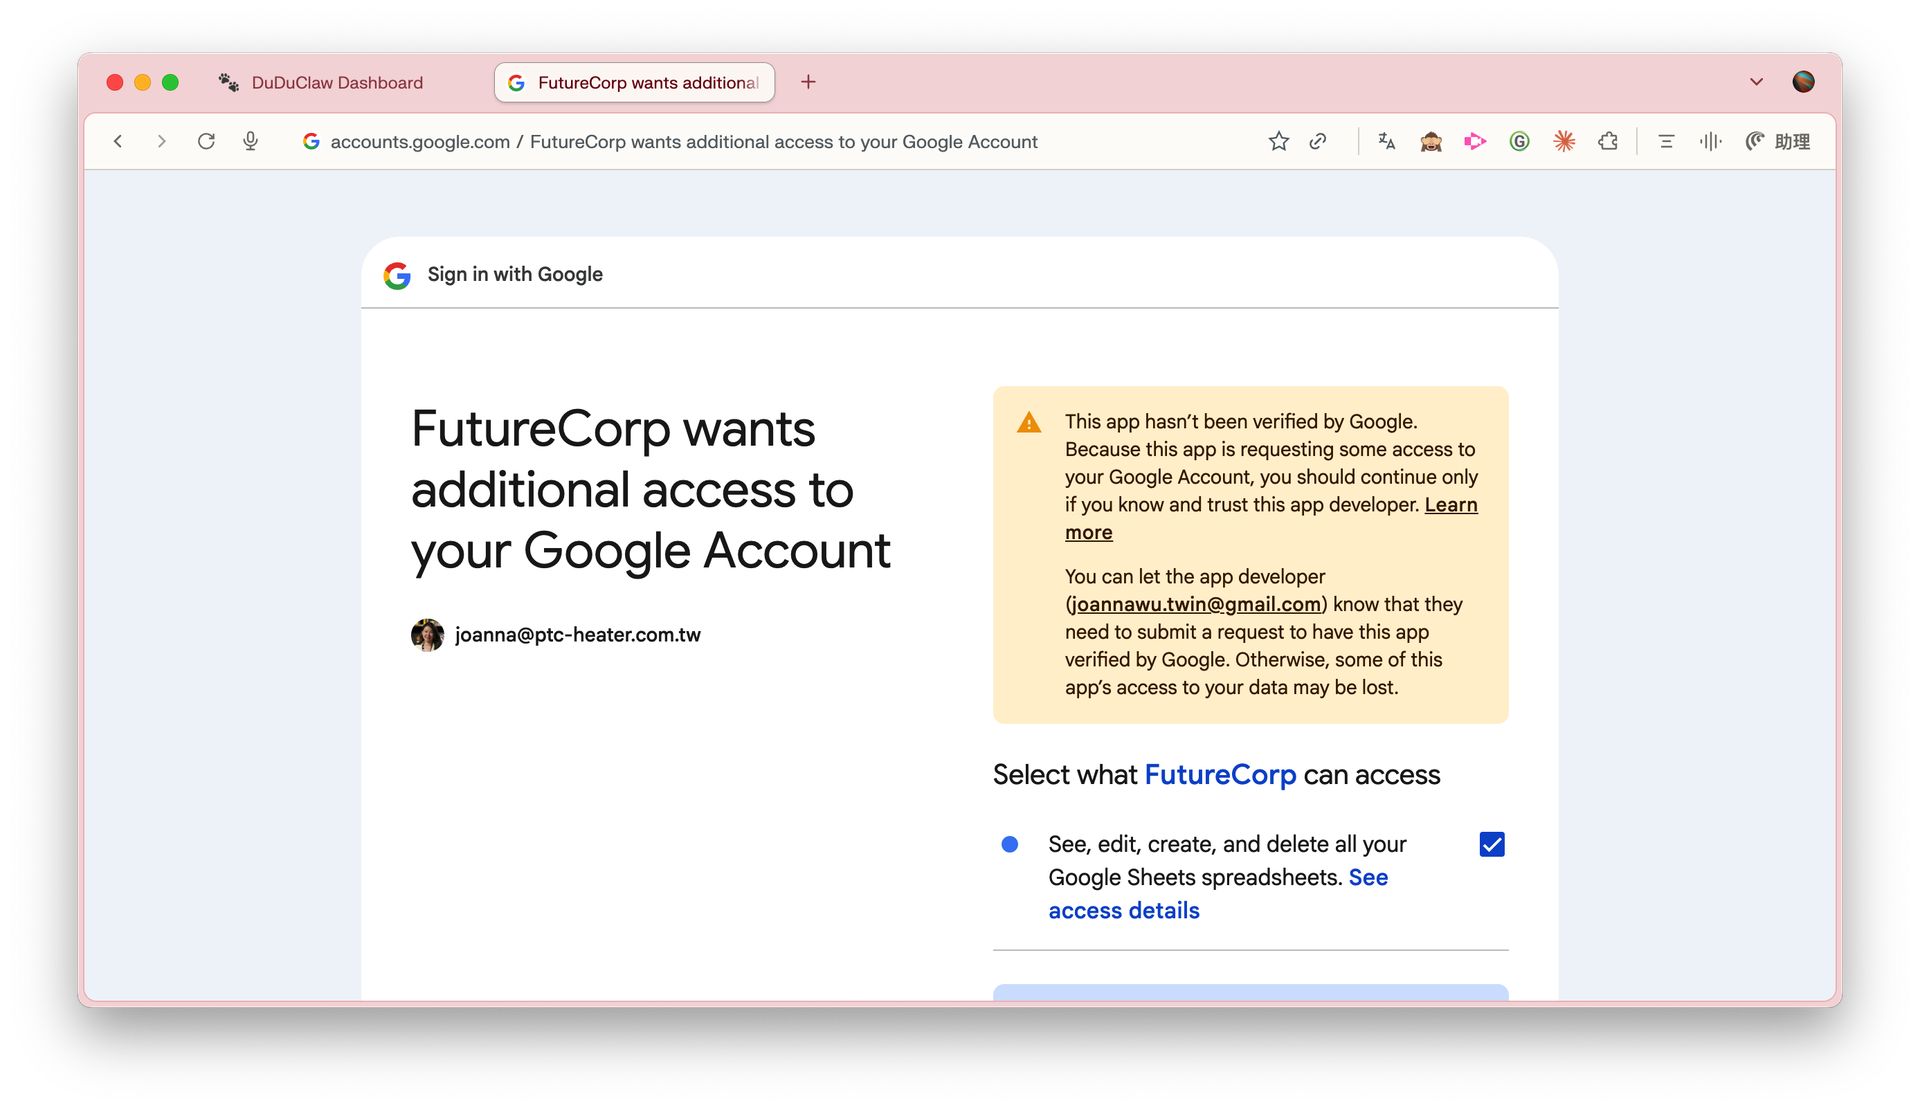This screenshot has width=1920, height=1110.
Task: Open the extensions puzzle piece icon
Action: coord(1608,142)
